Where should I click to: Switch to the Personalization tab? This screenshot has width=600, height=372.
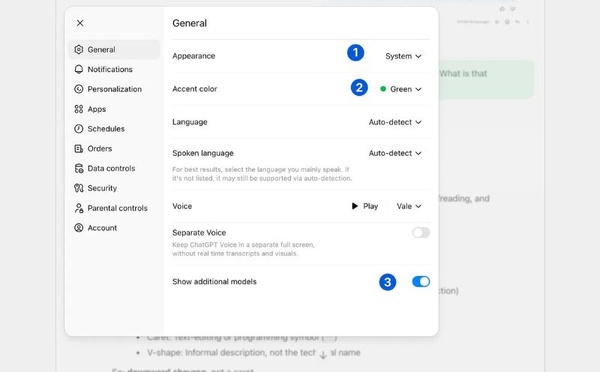114,89
